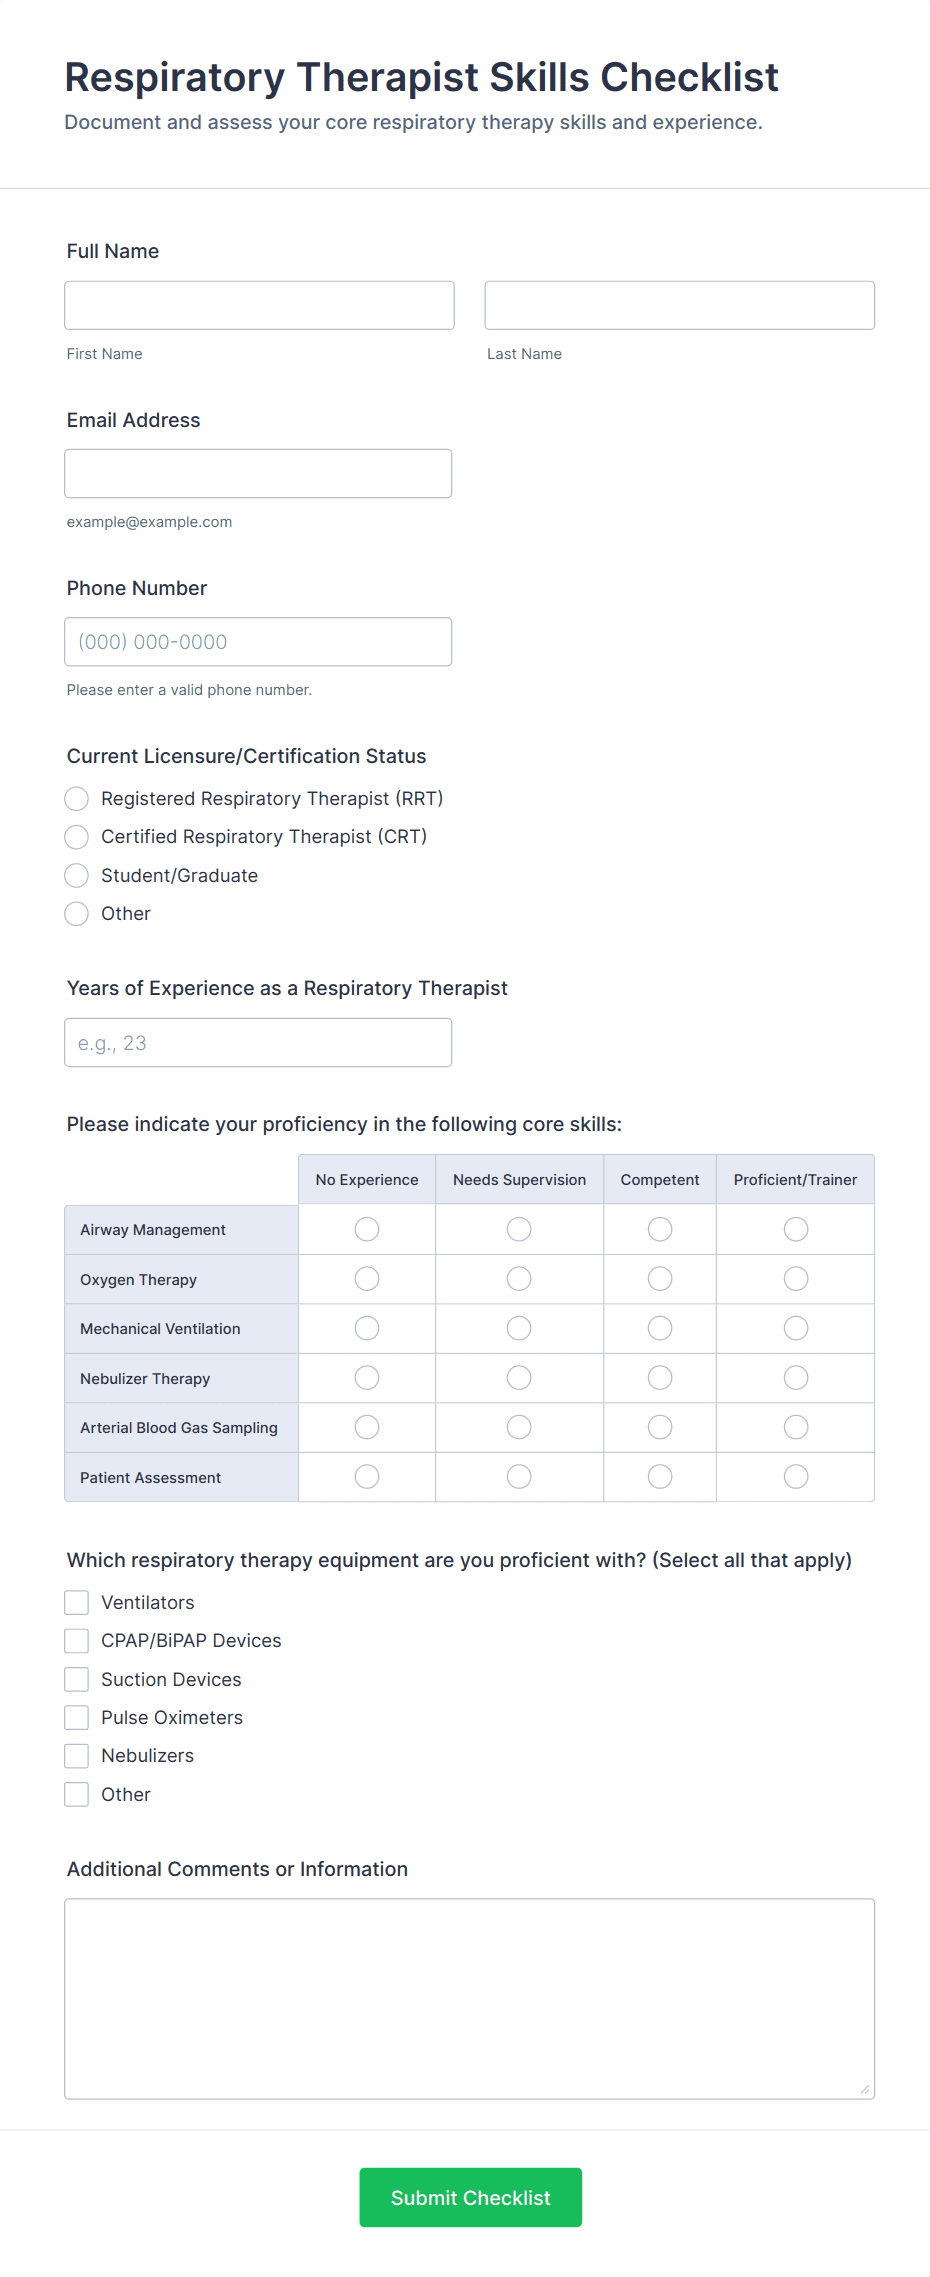The image size is (930, 2277).
Task: Mark Airway Management as Competent
Action: click(x=659, y=1228)
